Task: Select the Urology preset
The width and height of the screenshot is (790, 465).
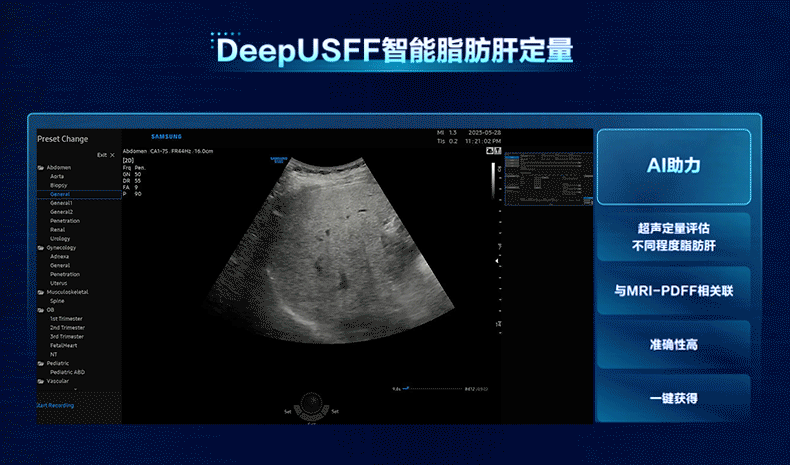Action: pos(60,239)
